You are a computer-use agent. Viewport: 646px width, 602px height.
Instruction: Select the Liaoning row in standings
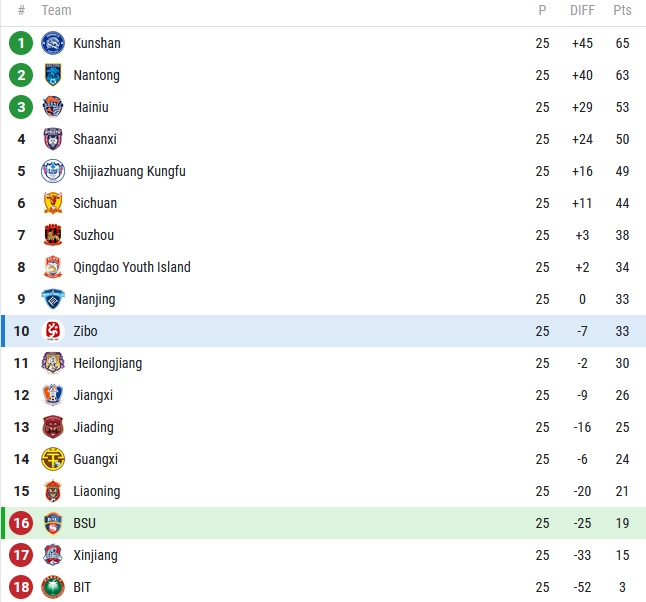pos(300,491)
